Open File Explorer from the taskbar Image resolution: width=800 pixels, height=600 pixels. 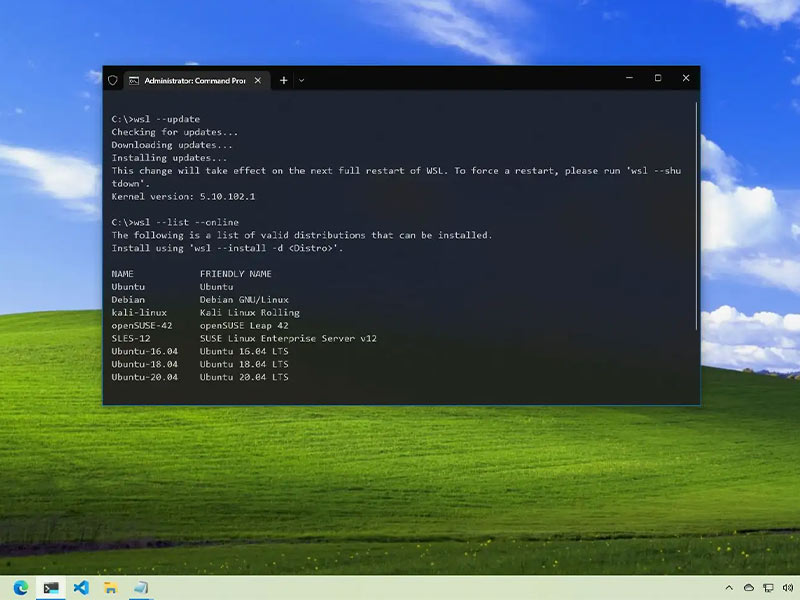[110, 588]
